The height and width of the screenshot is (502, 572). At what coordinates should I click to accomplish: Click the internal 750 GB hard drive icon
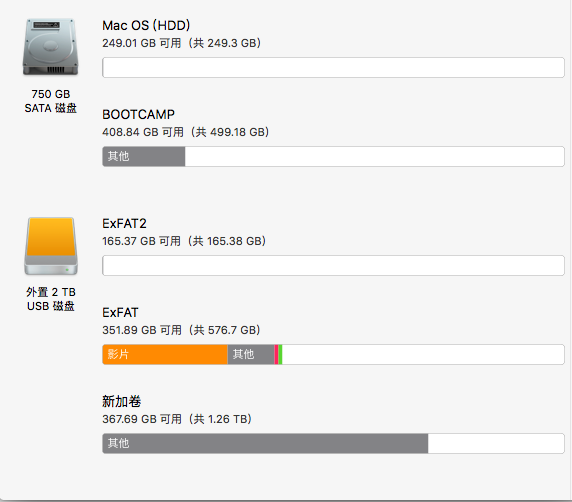[x=51, y=47]
